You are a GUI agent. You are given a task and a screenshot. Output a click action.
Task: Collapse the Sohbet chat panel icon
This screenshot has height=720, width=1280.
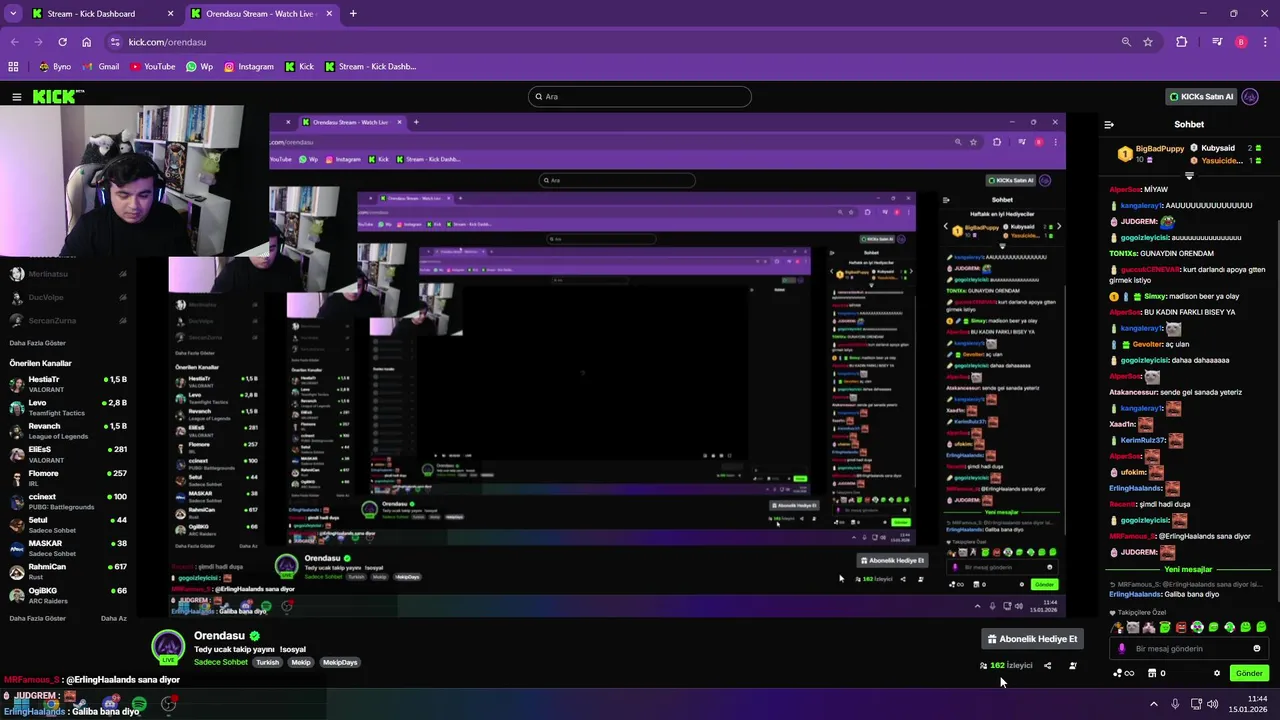pyautogui.click(x=1109, y=125)
